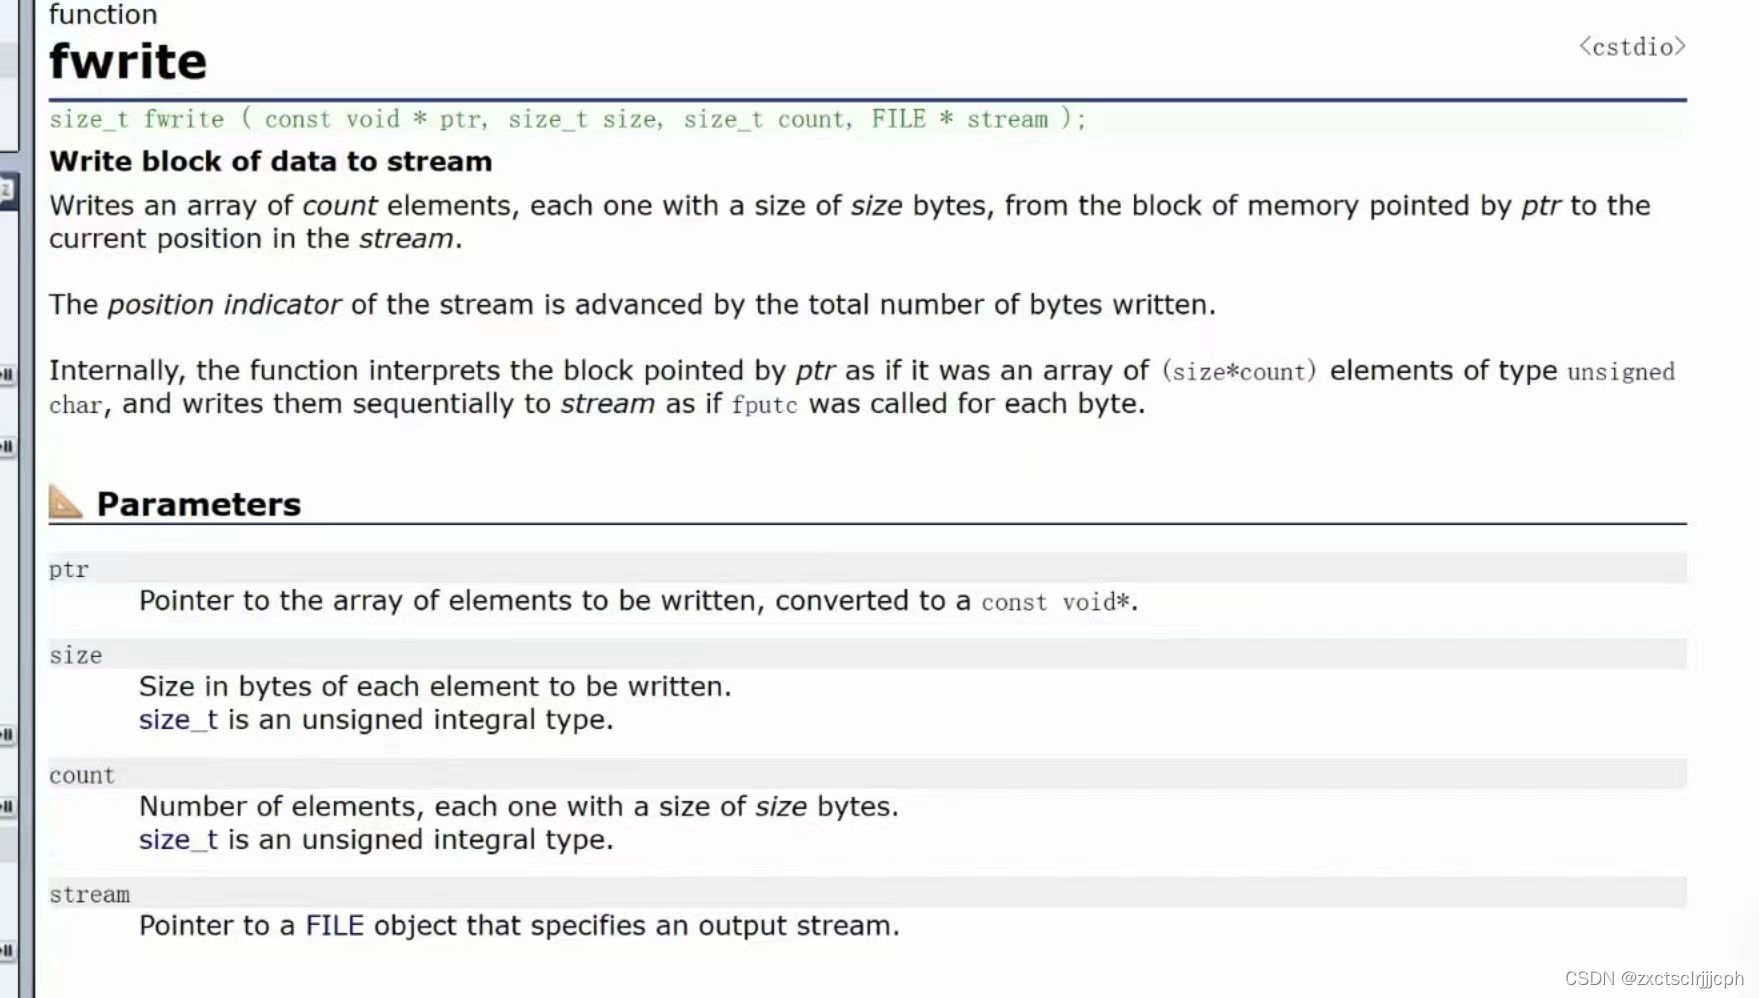Click the CSDN @zxctsclrjjjcph watermark
The width and height of the screenshot is (1759, 998).
pyautogui.click(x=1654, y=978)
